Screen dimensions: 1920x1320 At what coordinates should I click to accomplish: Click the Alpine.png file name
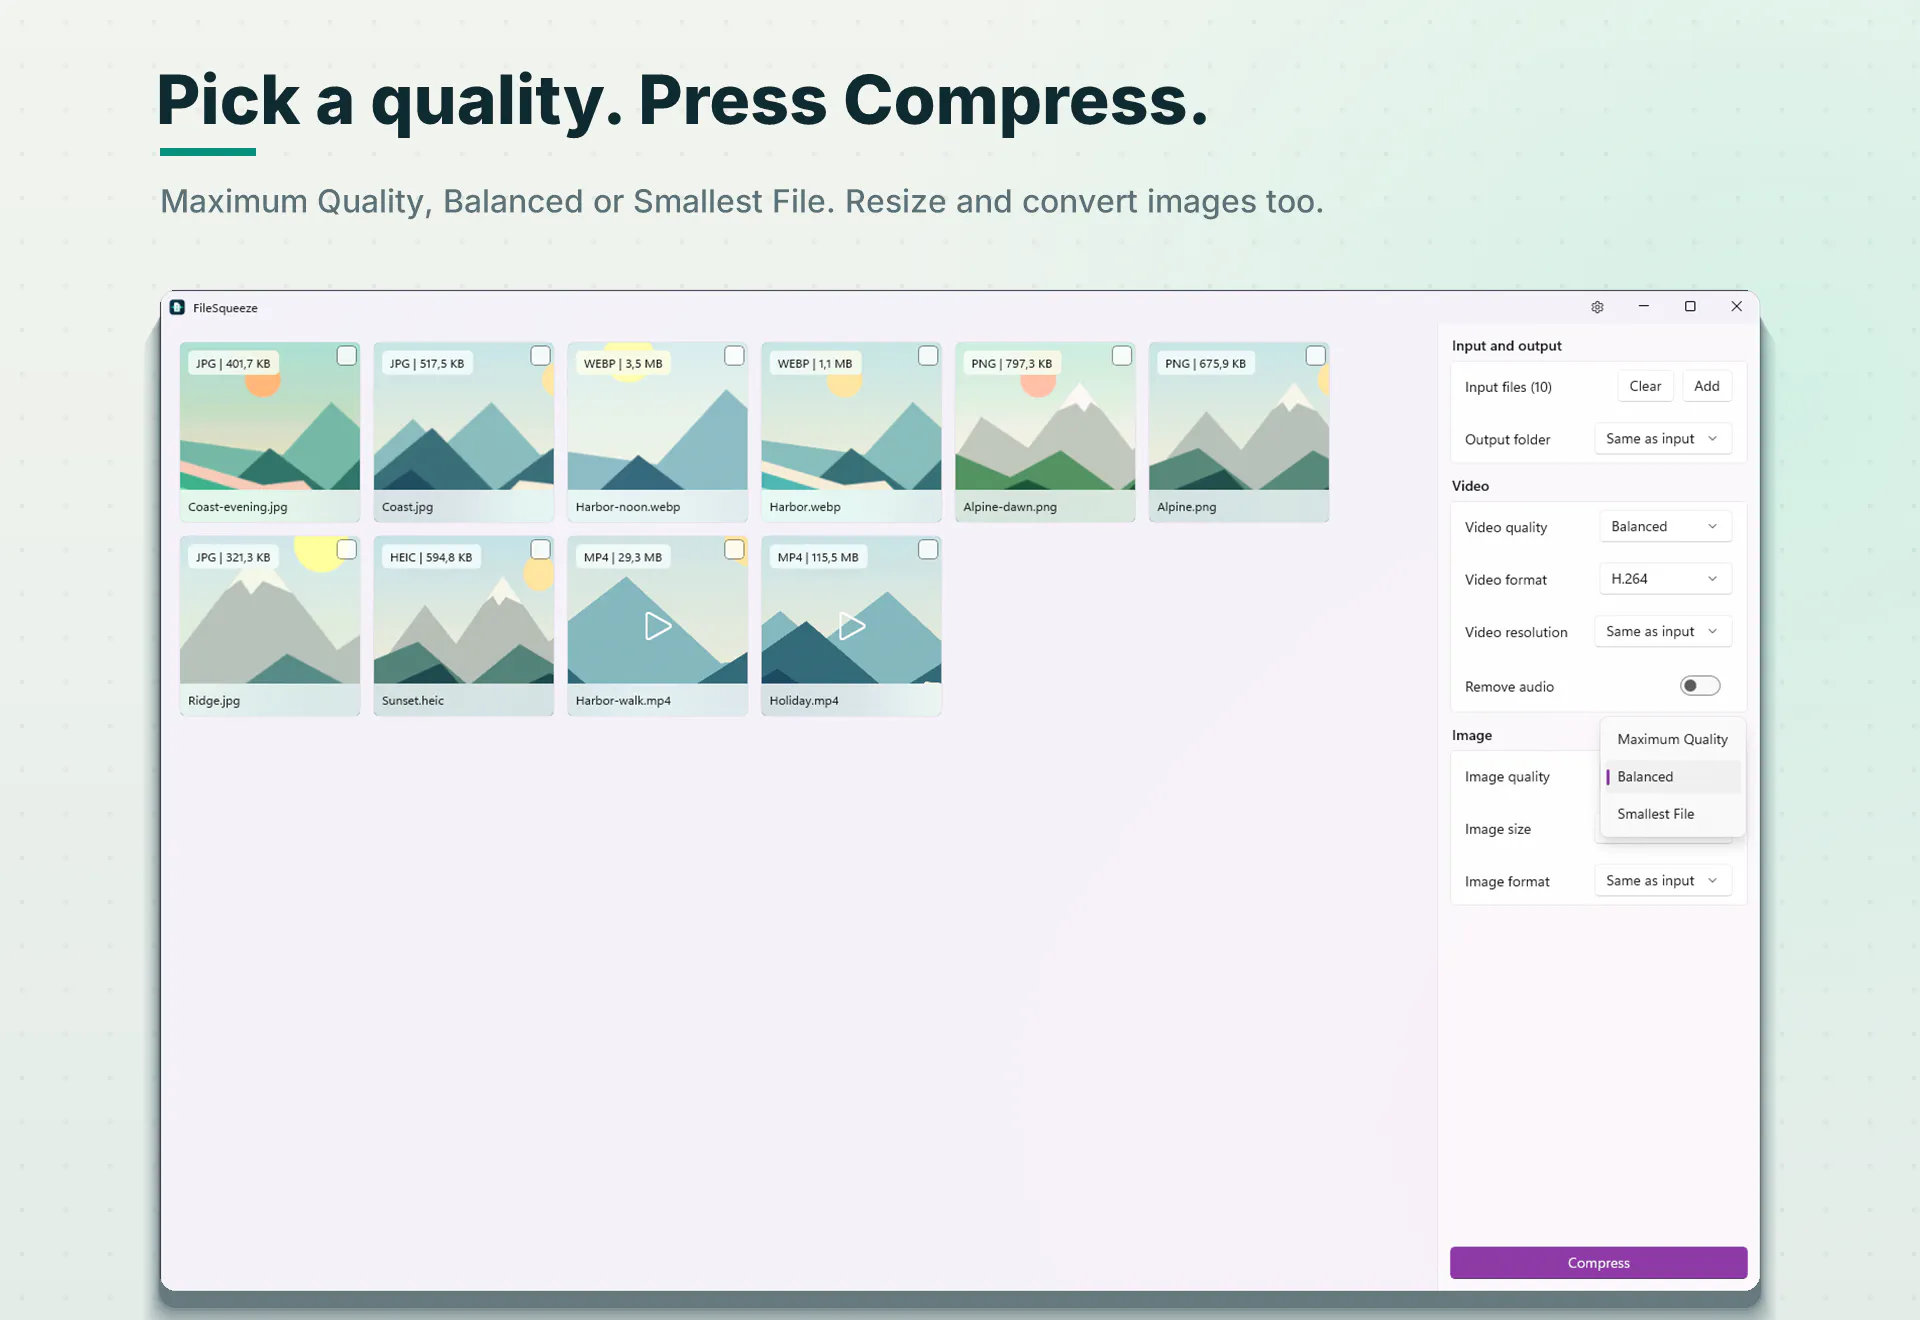coord(1187,507)
